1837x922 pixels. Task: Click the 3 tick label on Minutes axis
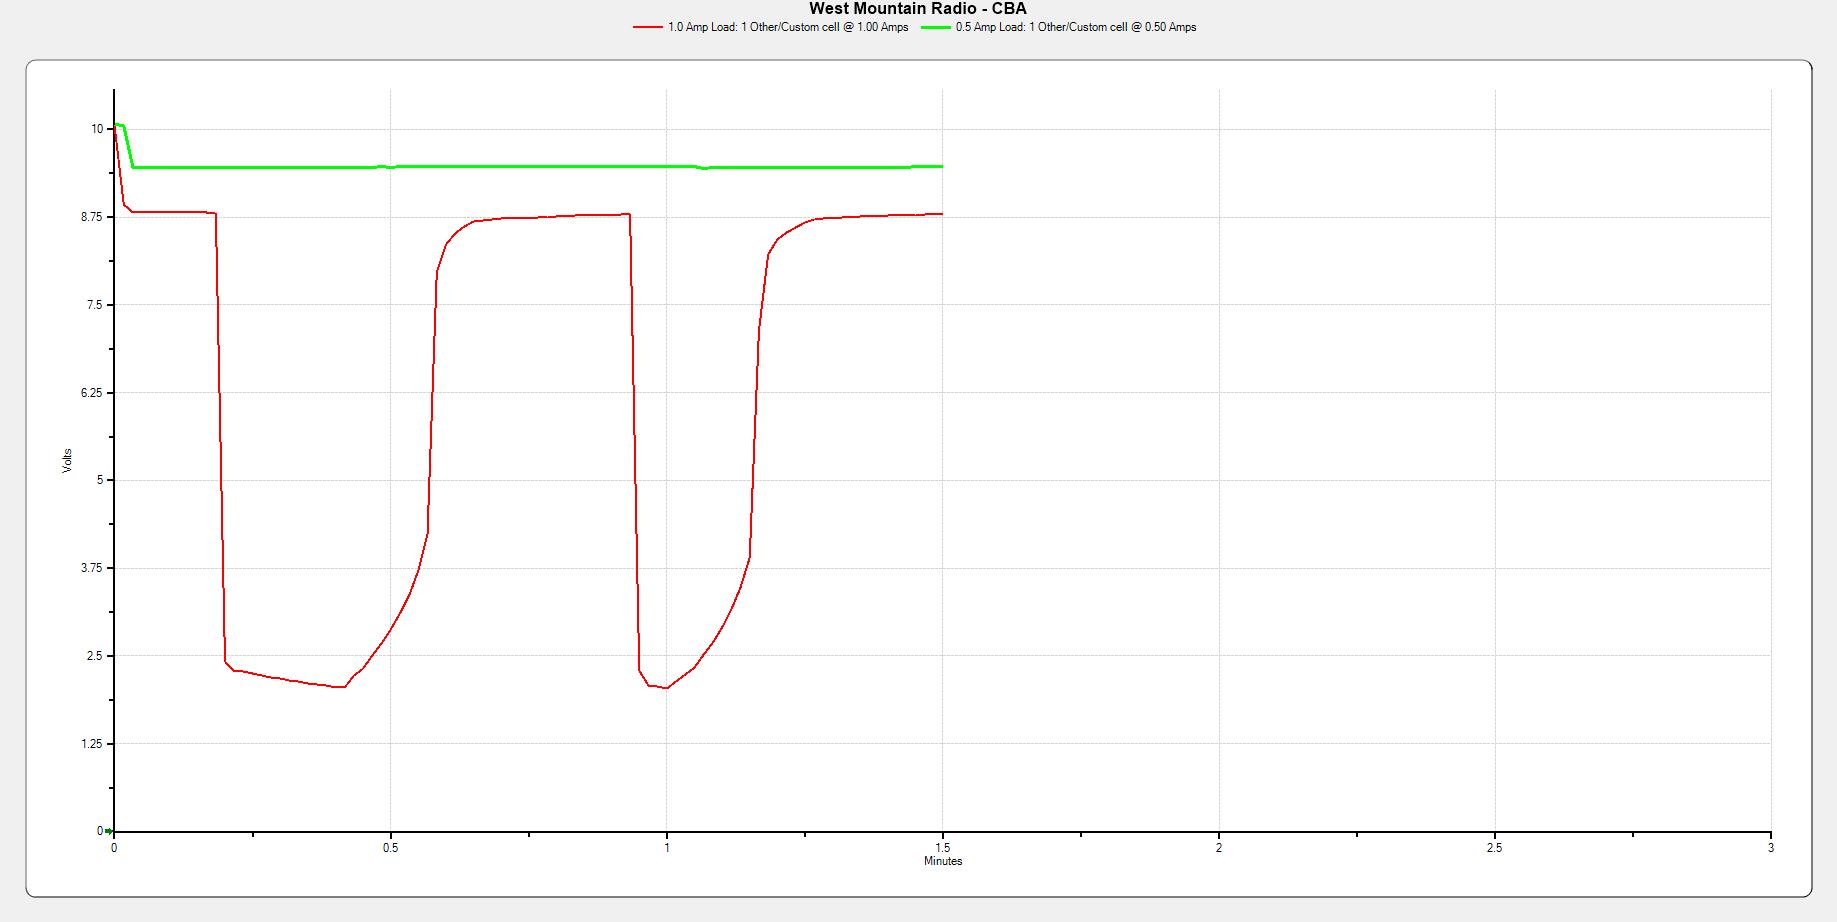(1770, 848)
